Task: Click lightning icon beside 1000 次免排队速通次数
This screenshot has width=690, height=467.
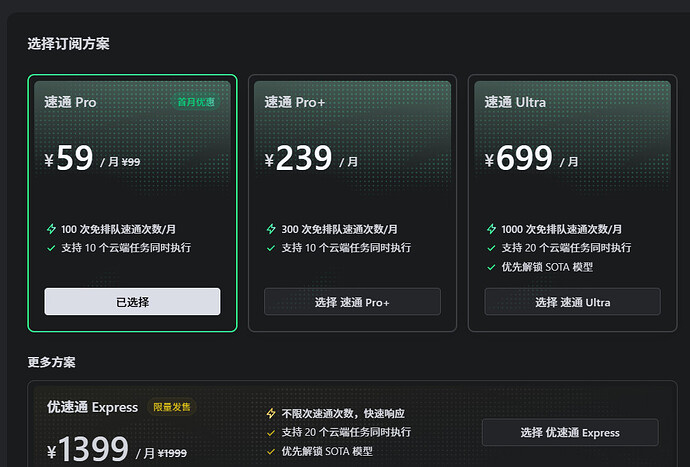Action: tap(492, 229)
